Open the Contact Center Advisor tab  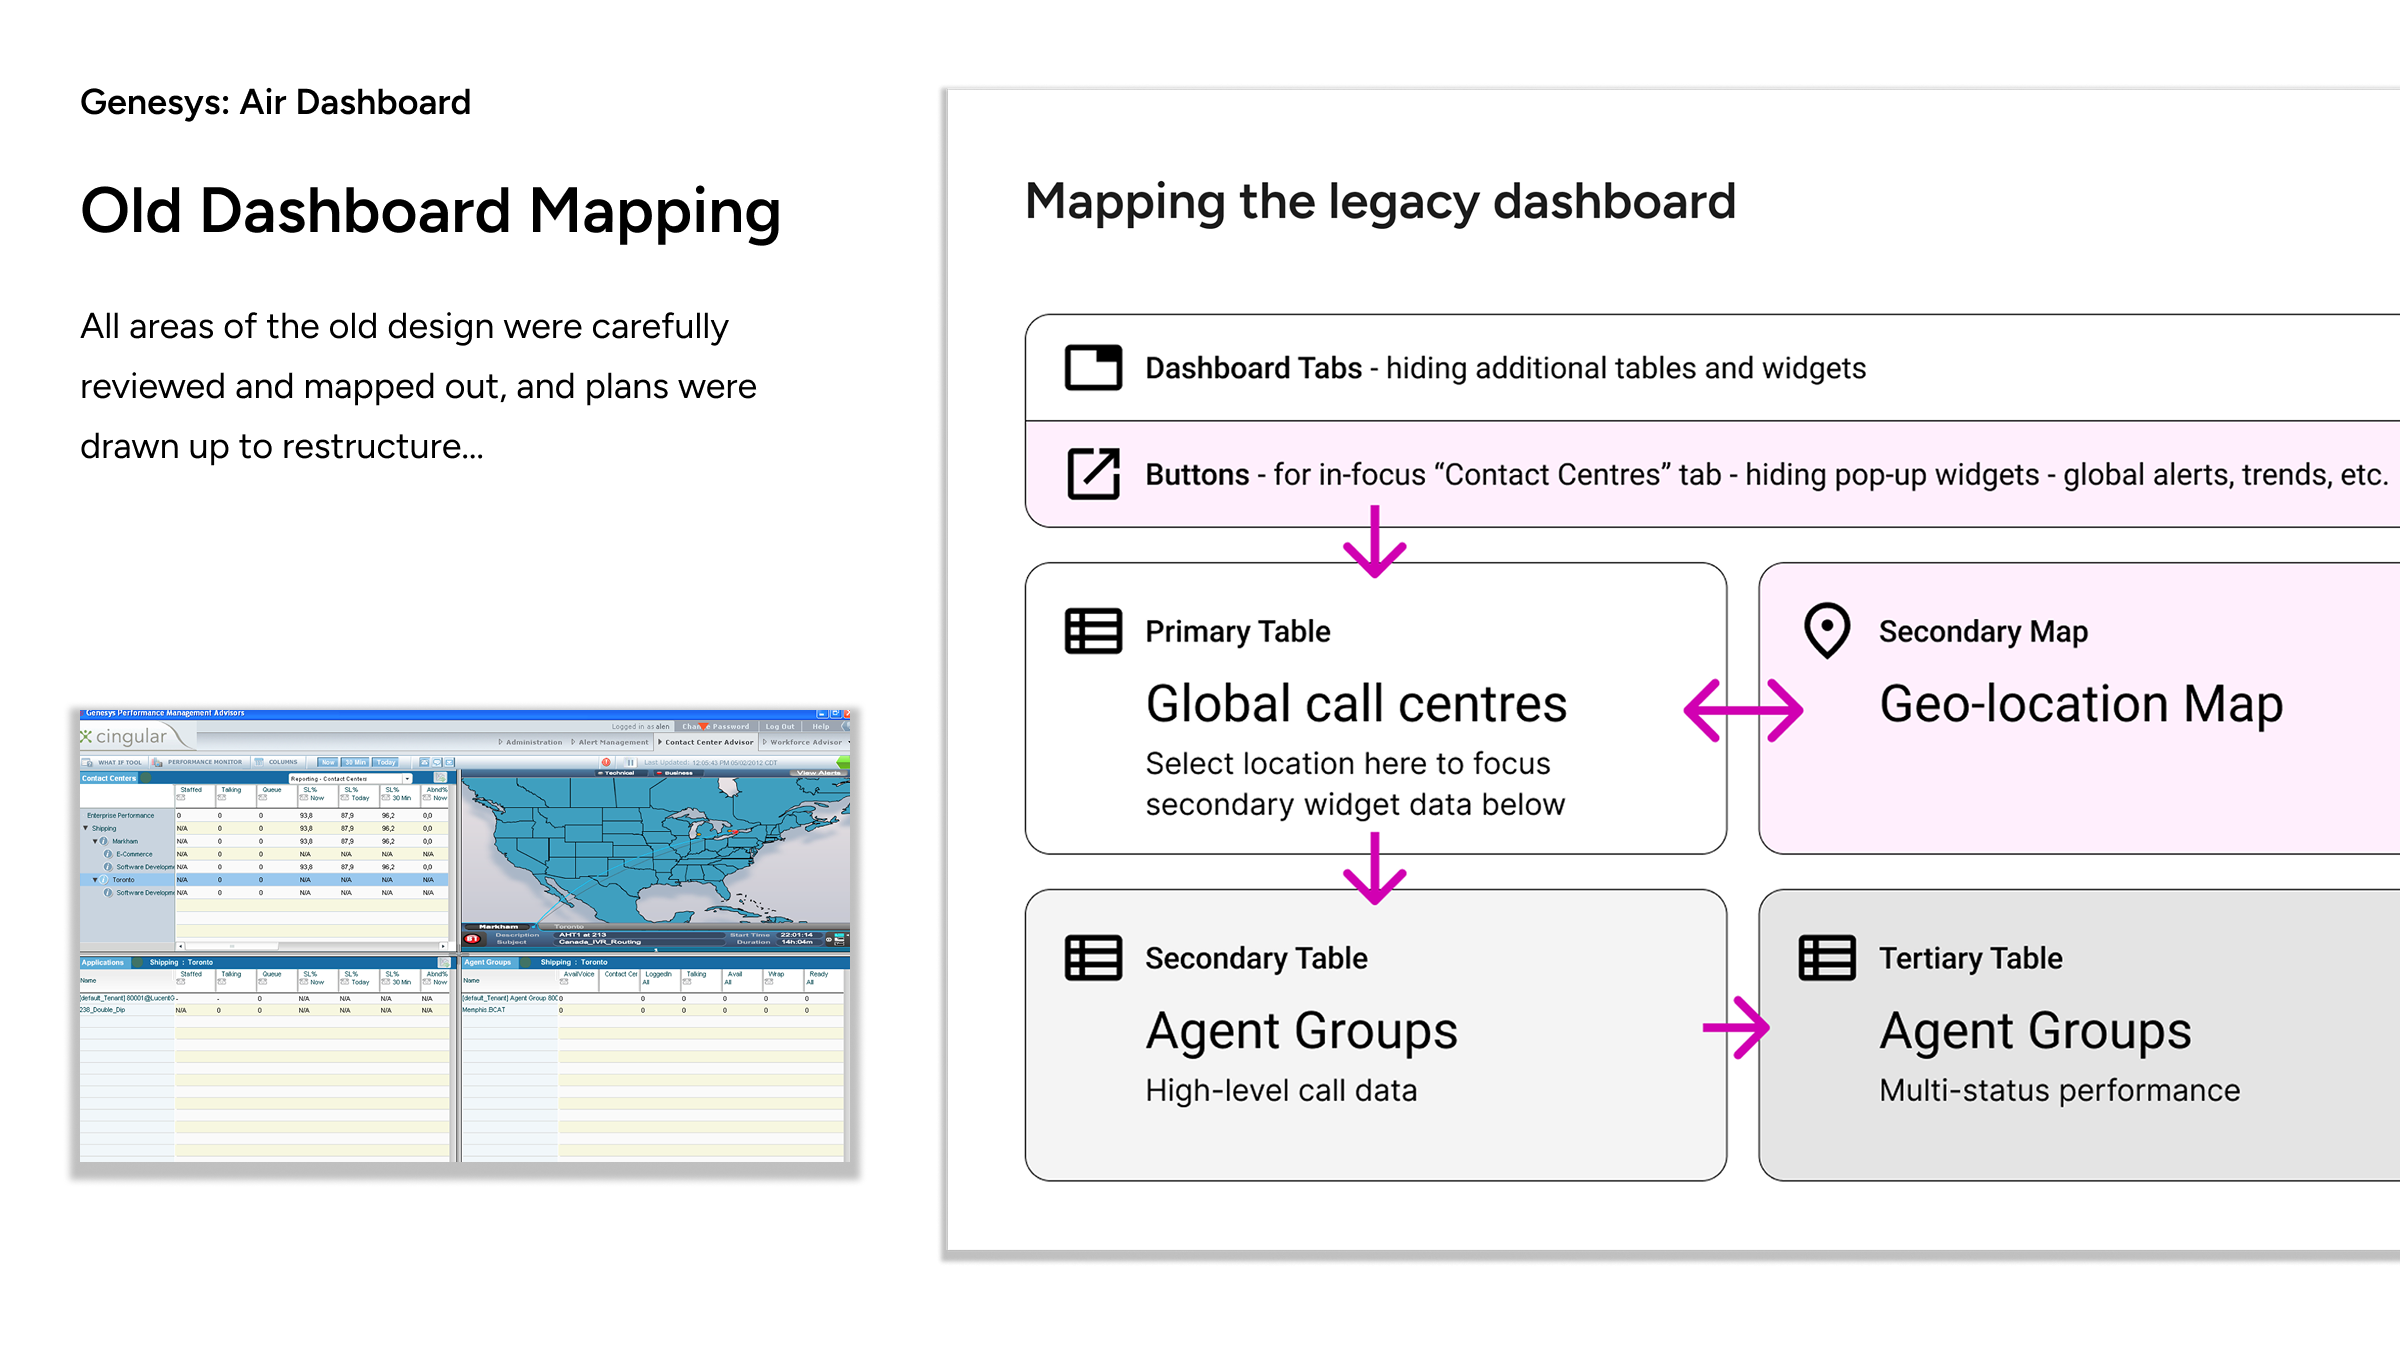pos(708,742)
